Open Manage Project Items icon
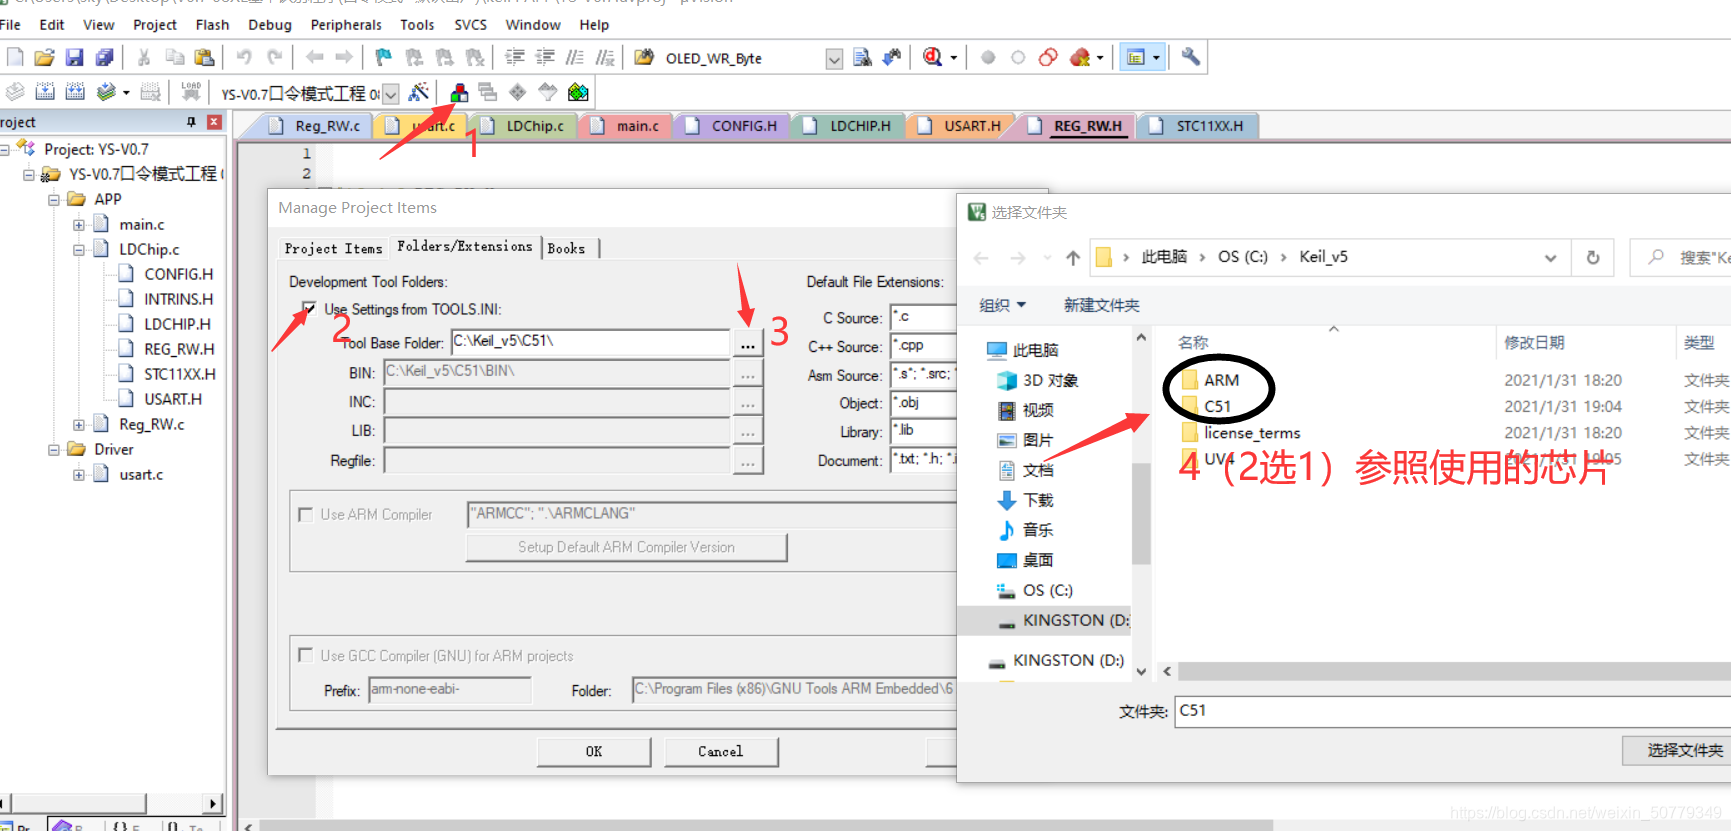Image resolution: width=1731 pixels, height=831 pixels. pyautogui.click(x=459, y=92)
